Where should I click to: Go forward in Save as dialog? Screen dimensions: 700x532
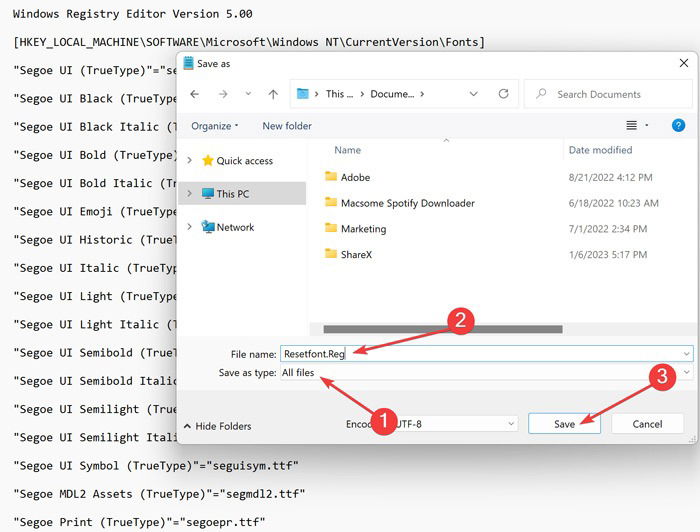[223, 94]
